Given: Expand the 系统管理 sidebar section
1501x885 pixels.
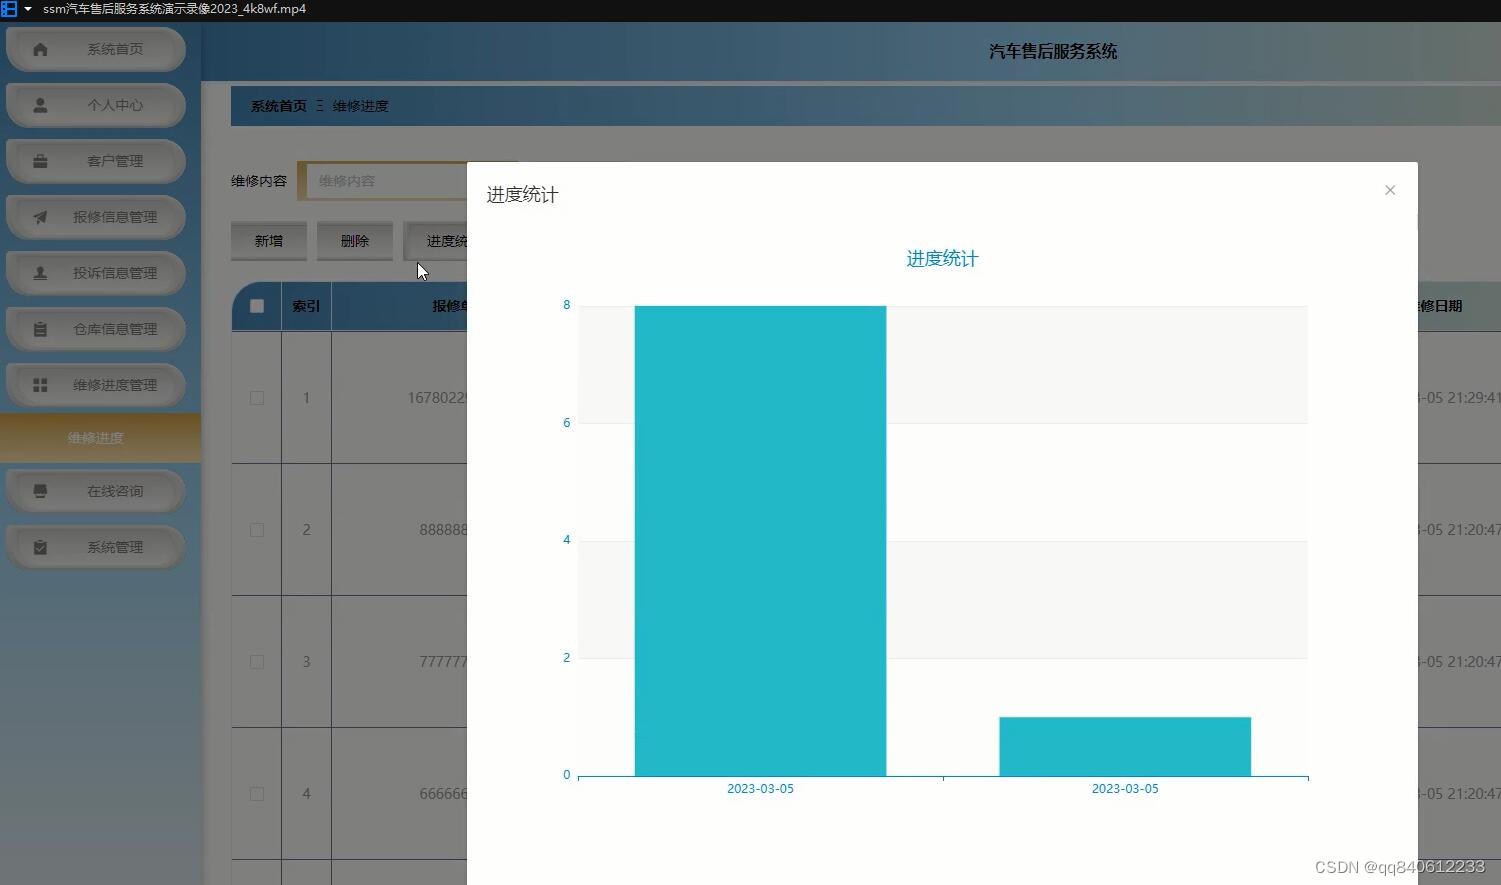Looking at the screenshot, I should tap(95, 546).
